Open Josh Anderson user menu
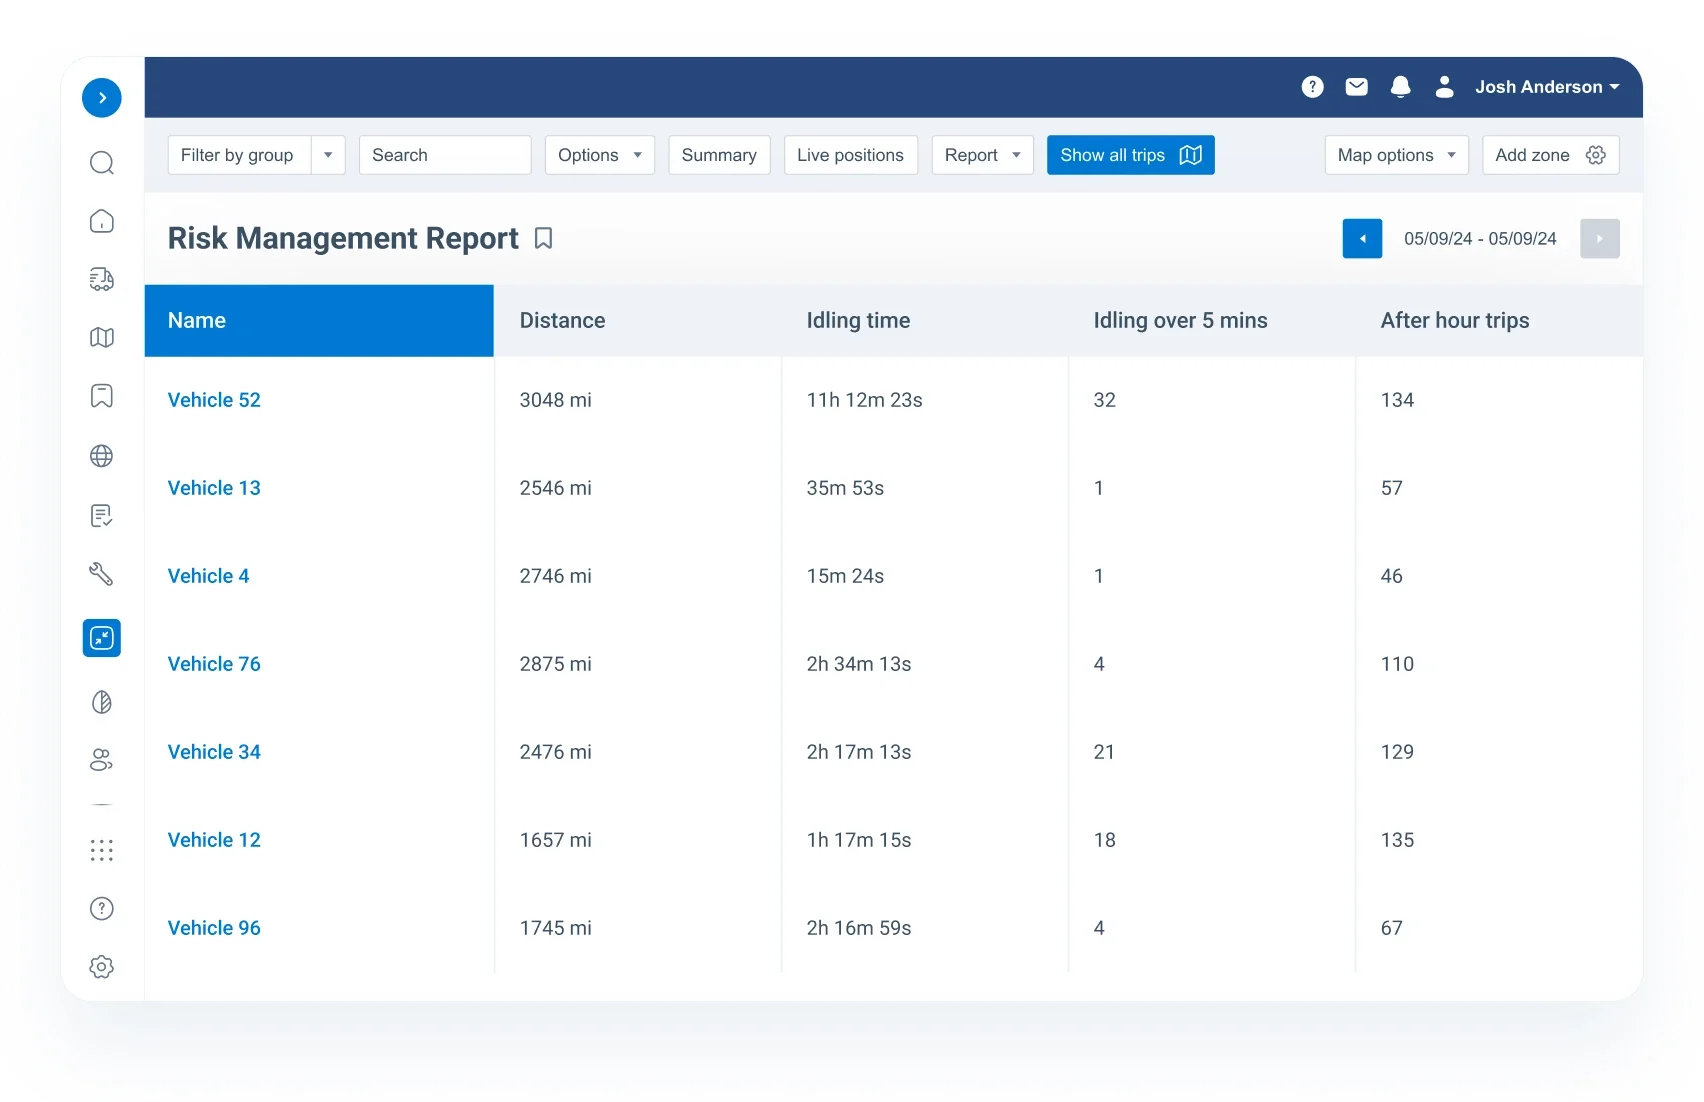This screenshot has height=1102, width=1704. click(x=1545, y=87)
